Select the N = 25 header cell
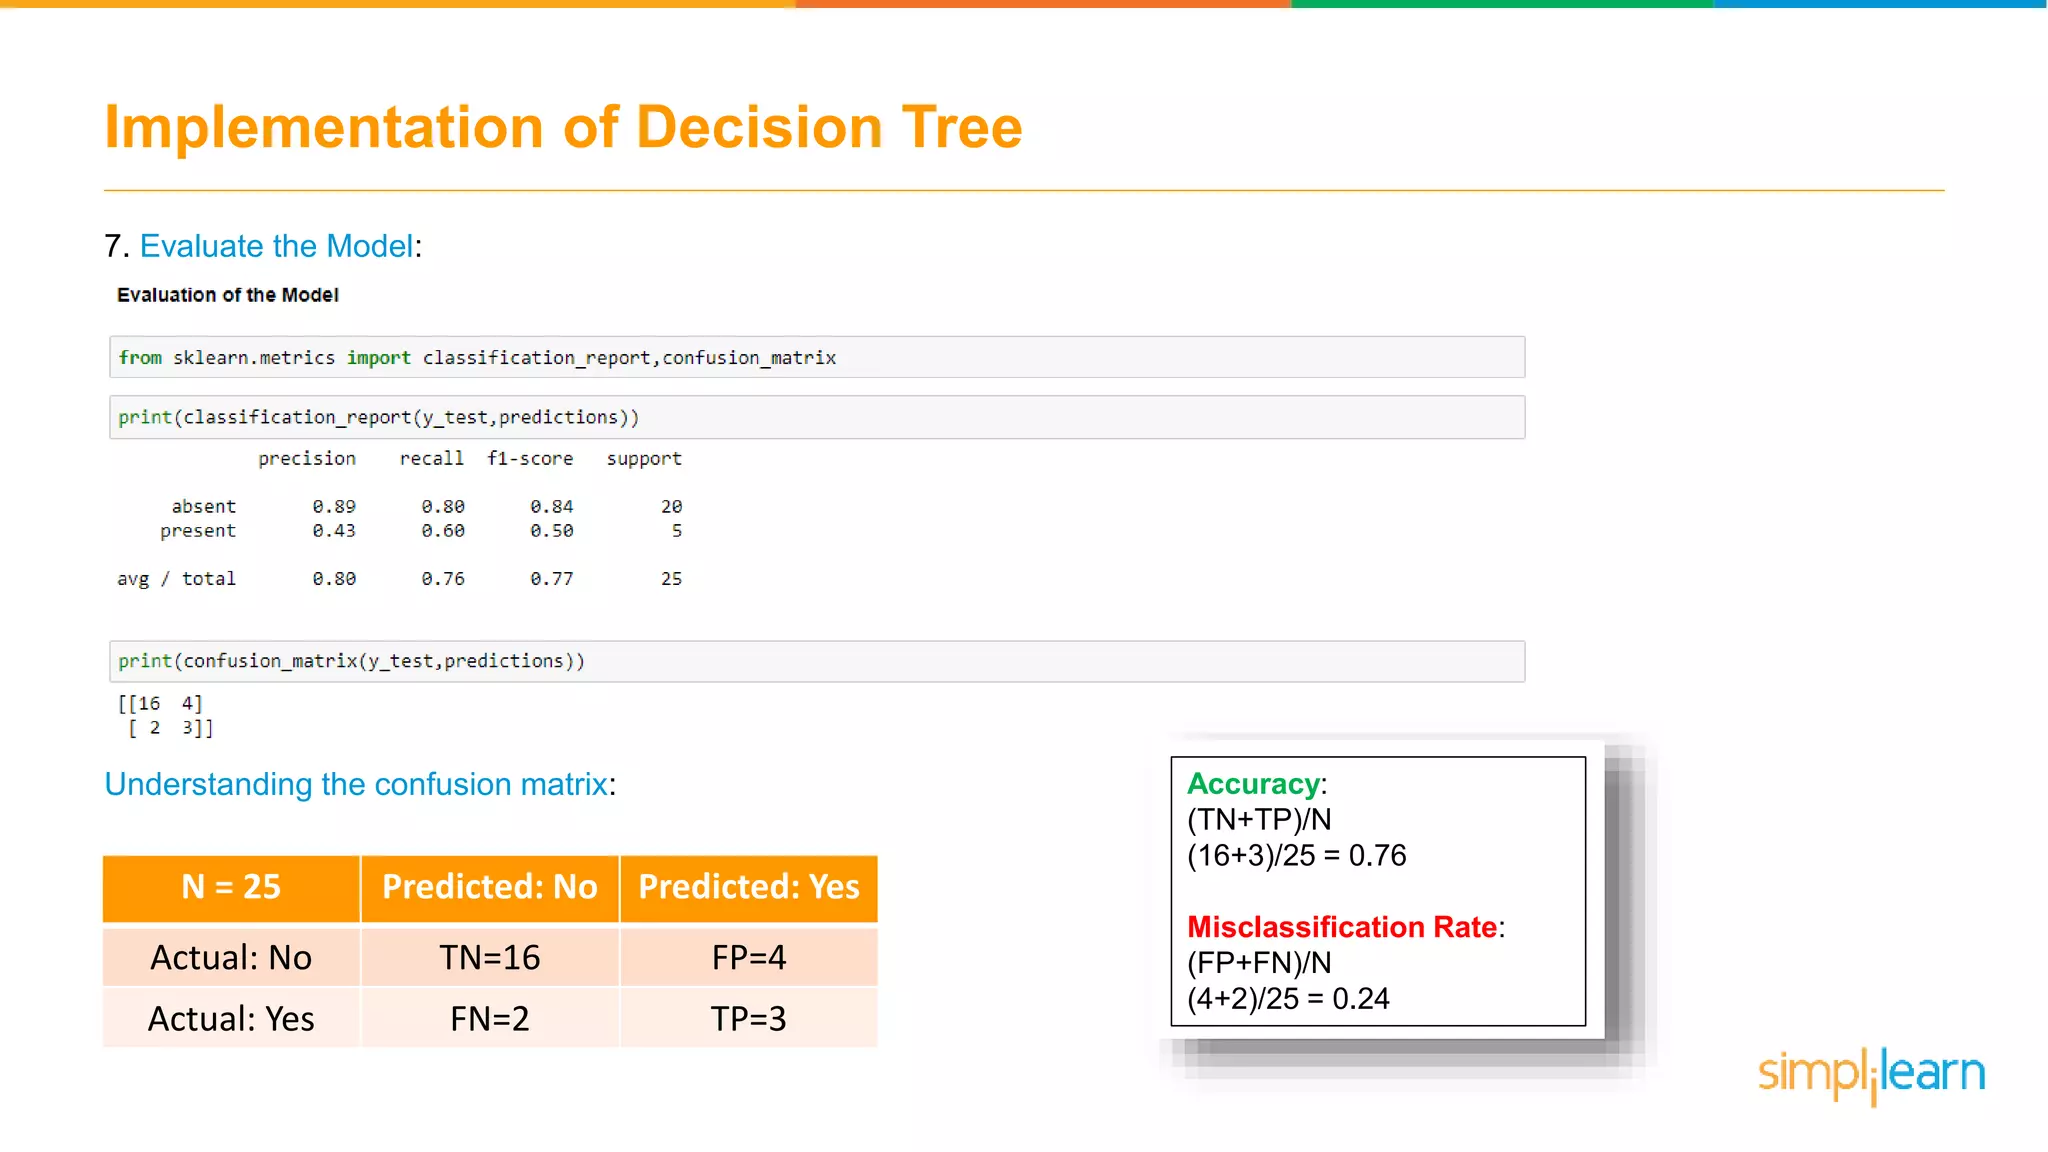 pos(229,887)
